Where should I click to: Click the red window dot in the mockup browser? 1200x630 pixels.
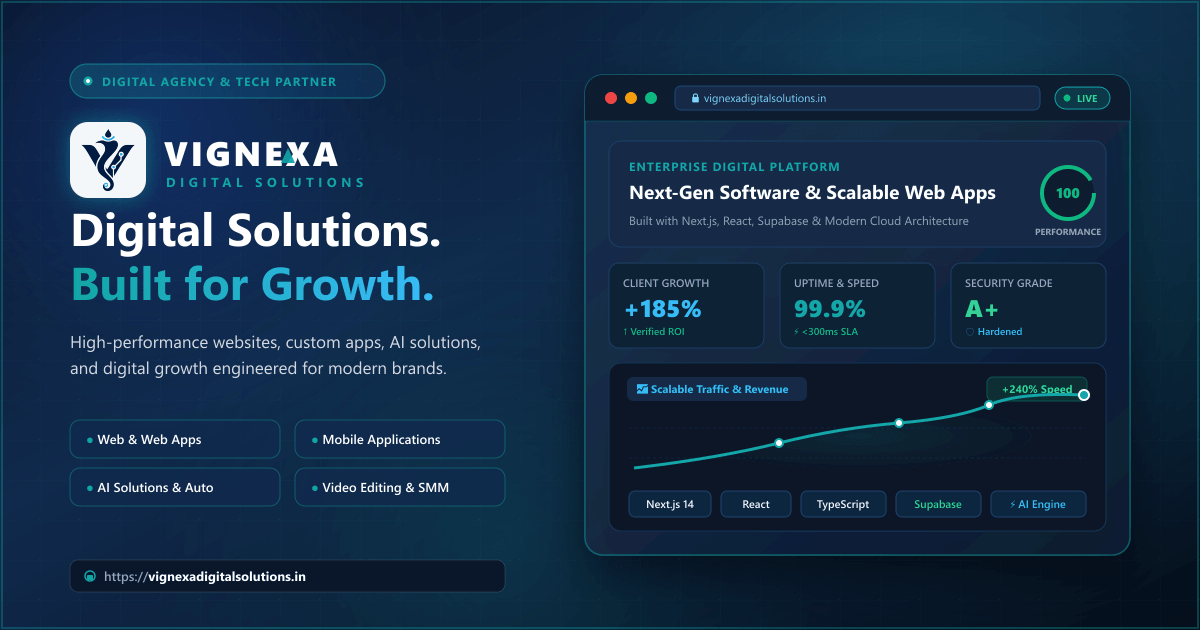pyautogui.click(x=611, y=98)
